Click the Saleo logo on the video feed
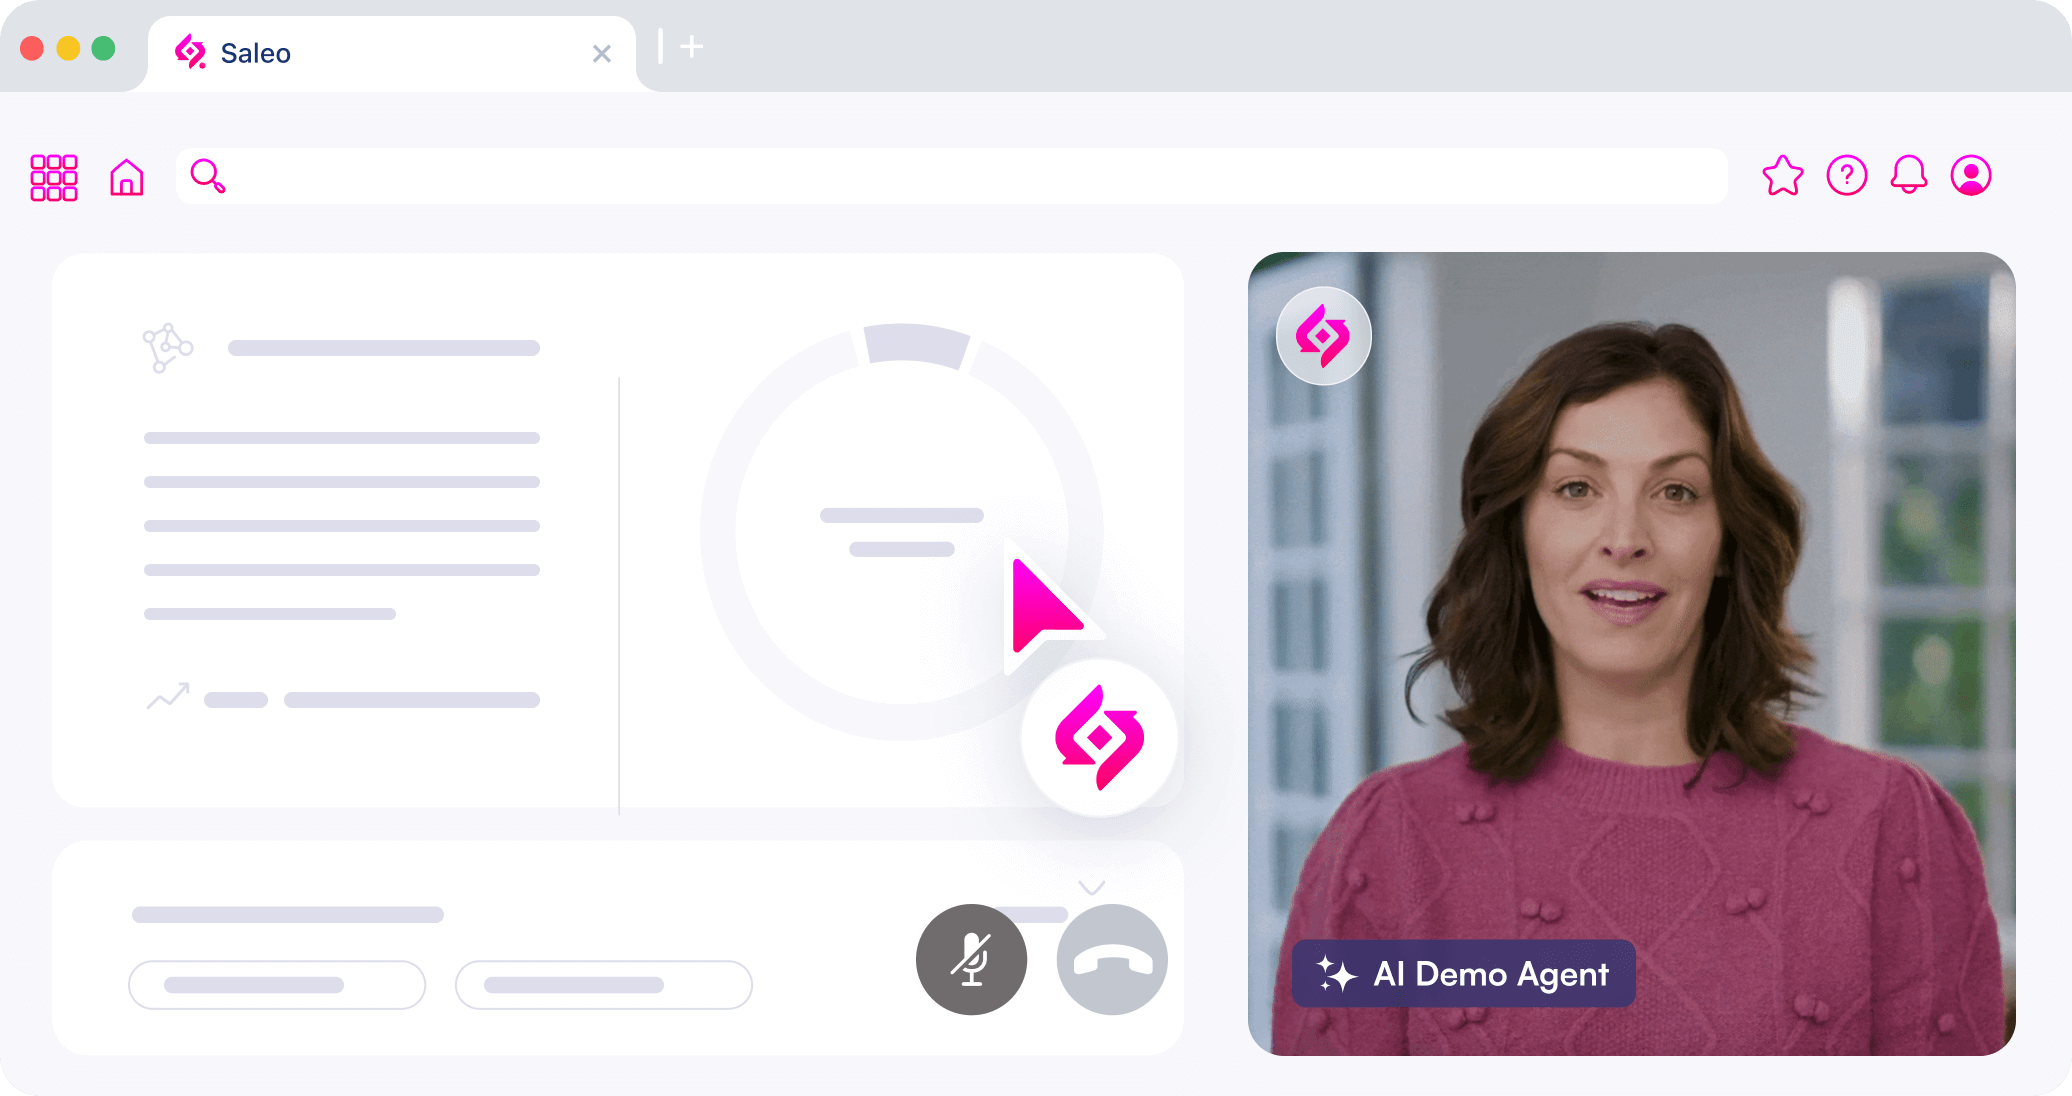This screenshot has width=2072, height=1096. pos(1323,336)
